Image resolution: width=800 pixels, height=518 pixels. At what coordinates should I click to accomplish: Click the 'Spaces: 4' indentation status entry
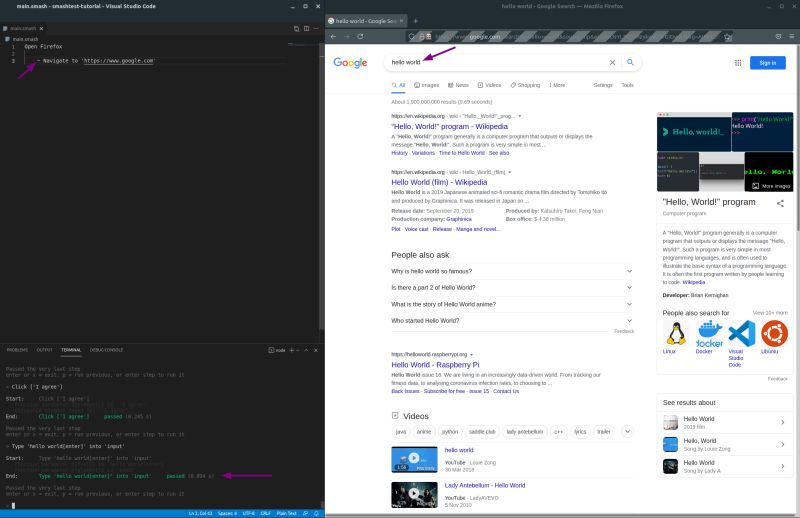[228, 513]
